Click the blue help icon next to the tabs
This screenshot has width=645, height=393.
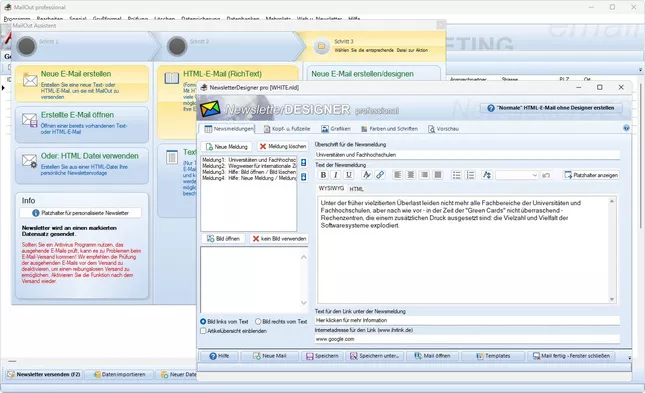(626, 128)
